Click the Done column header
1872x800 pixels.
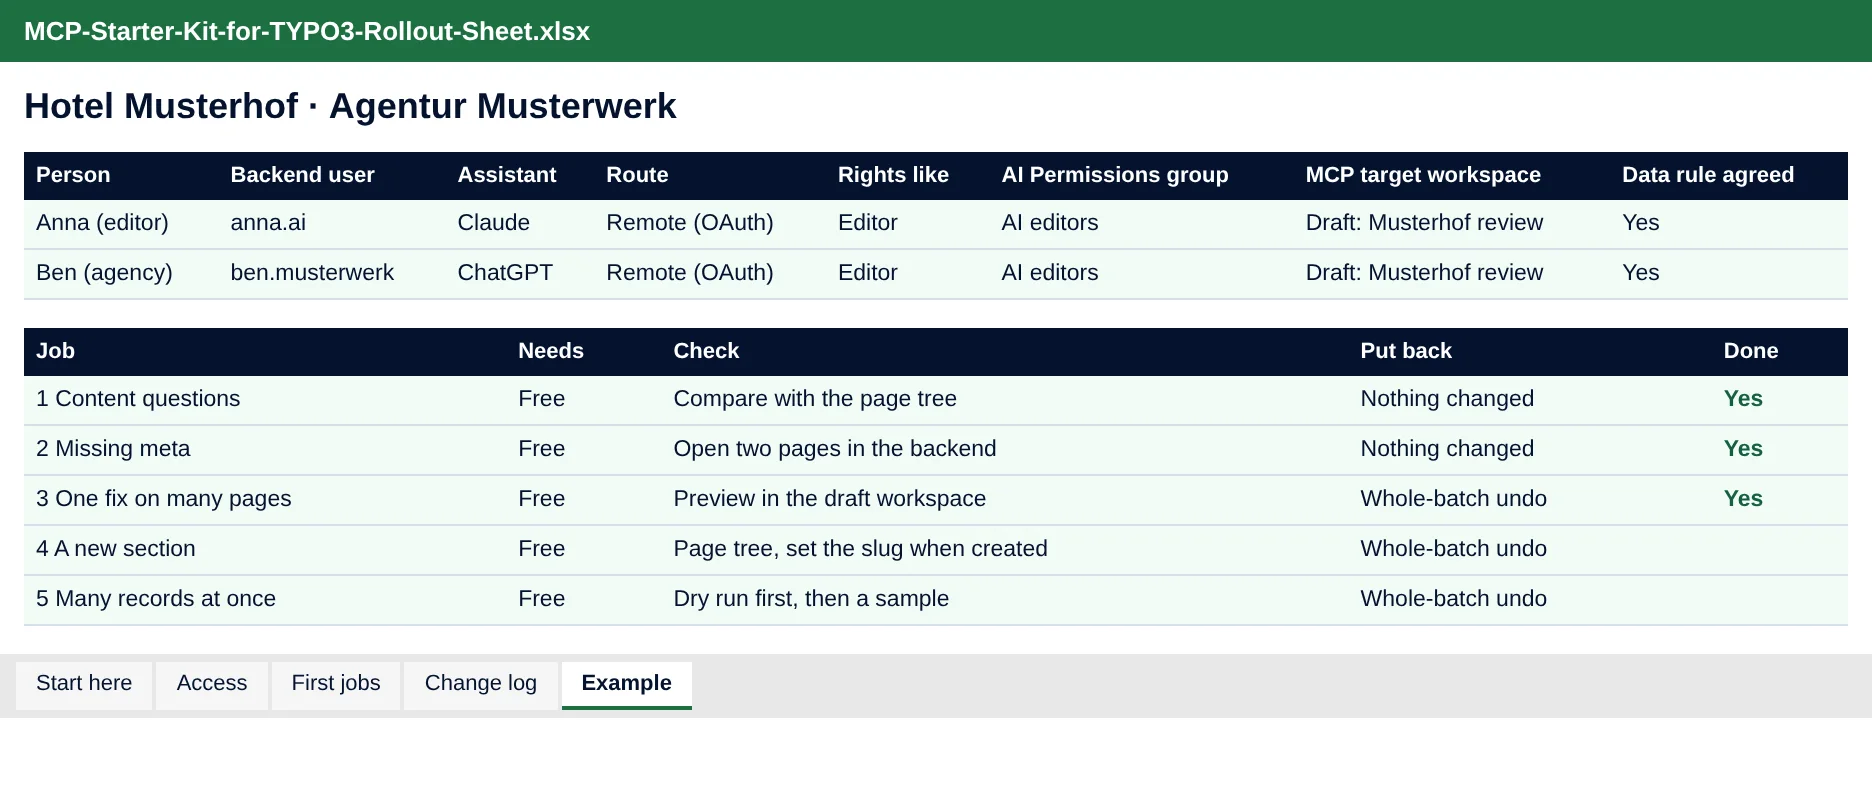pos(1751,351)
